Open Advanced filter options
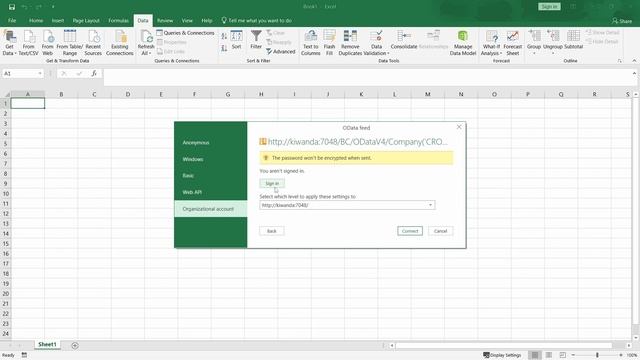Viewport: 640px width, 360px height. pos(280,51)
